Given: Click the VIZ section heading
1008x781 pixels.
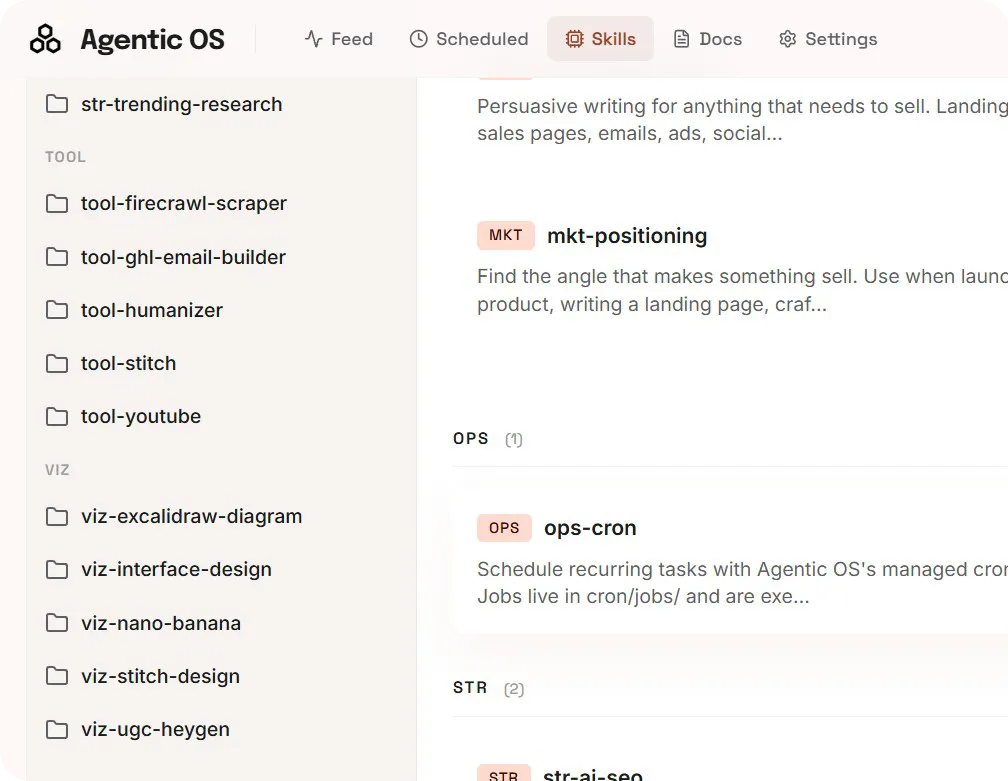Looking at the screenshot, I should click(x=57, y=470).
